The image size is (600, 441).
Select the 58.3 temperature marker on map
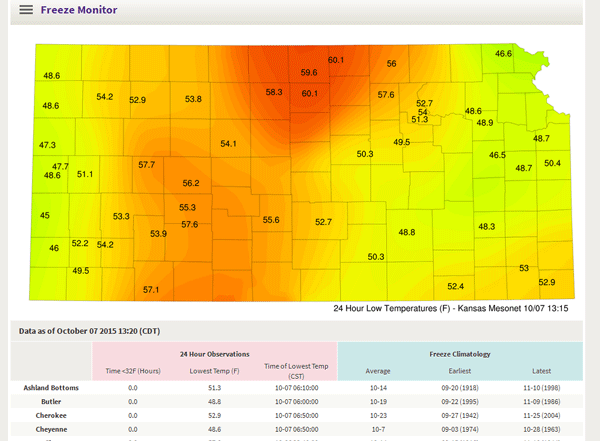273,92
